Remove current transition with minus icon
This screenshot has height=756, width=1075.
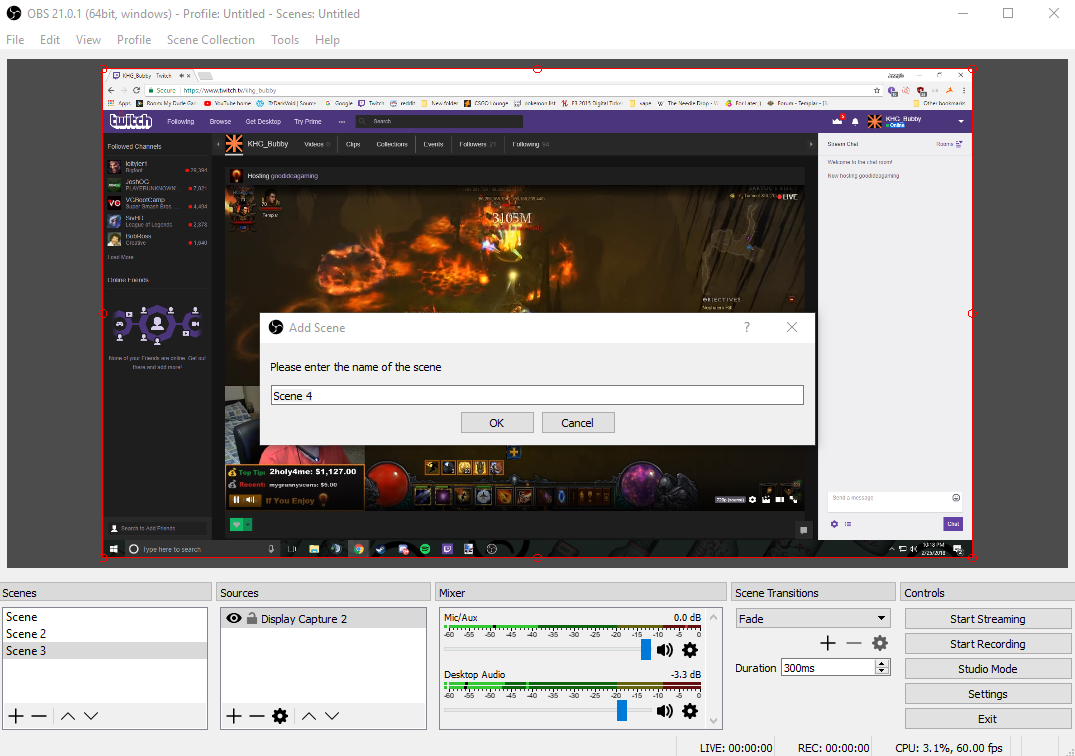pyautogui.click(x=853, y=643)
